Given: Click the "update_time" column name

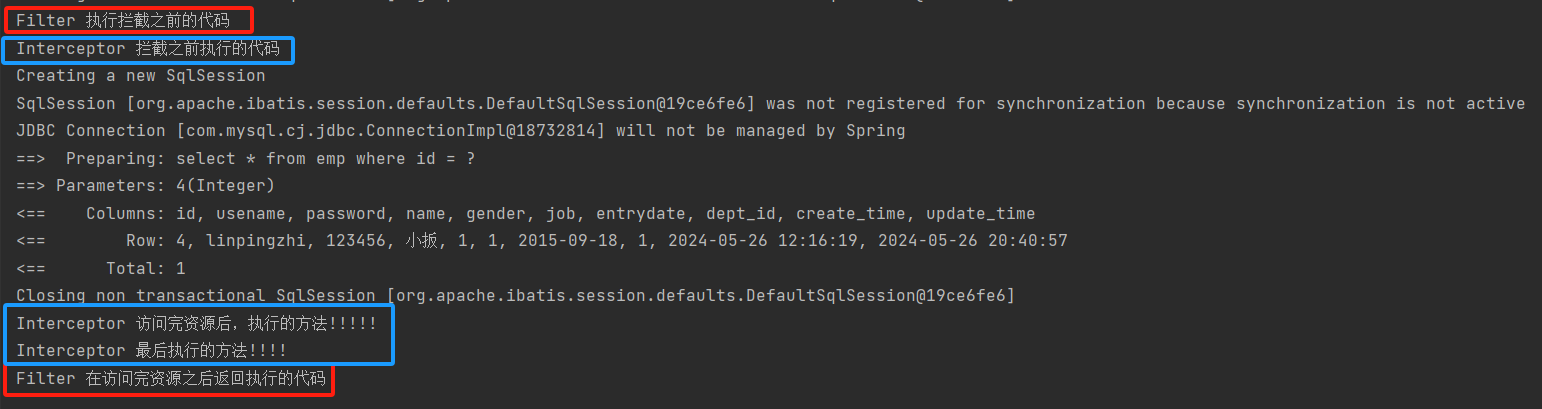Looking at the screenshot, I should 980,214.
